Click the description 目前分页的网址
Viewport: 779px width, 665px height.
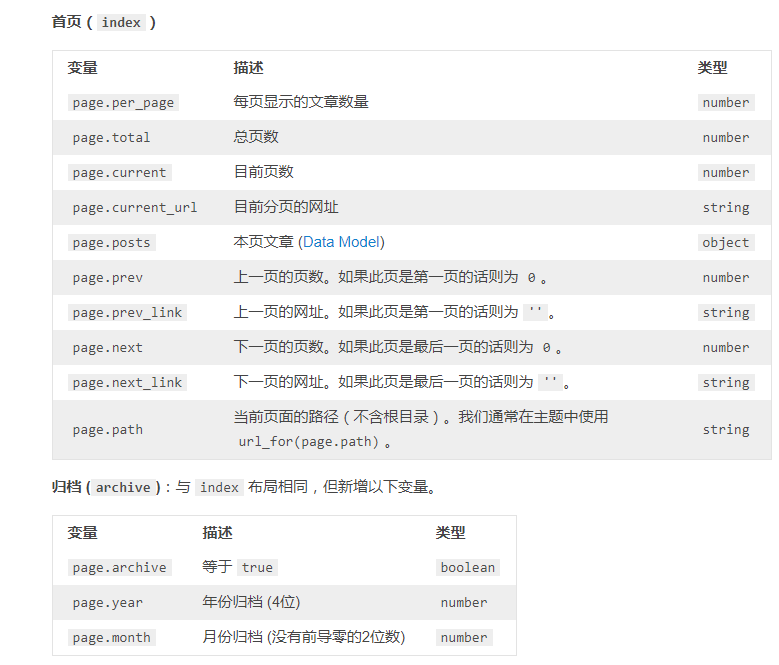tap(286, 207)
